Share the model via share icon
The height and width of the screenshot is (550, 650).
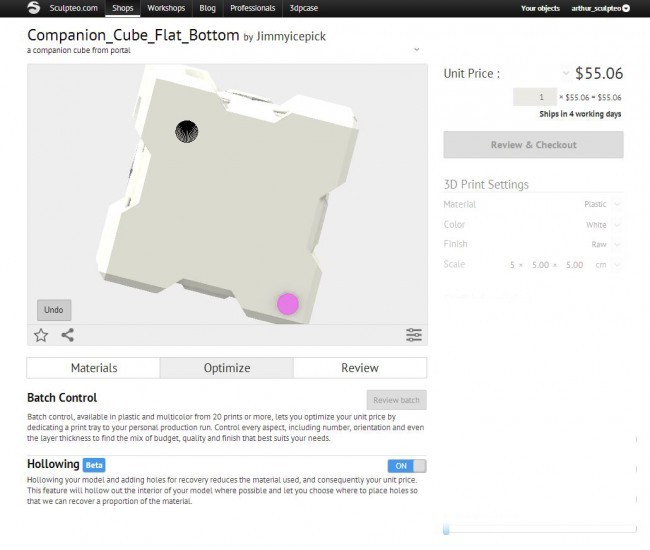[x=68, y=335]
